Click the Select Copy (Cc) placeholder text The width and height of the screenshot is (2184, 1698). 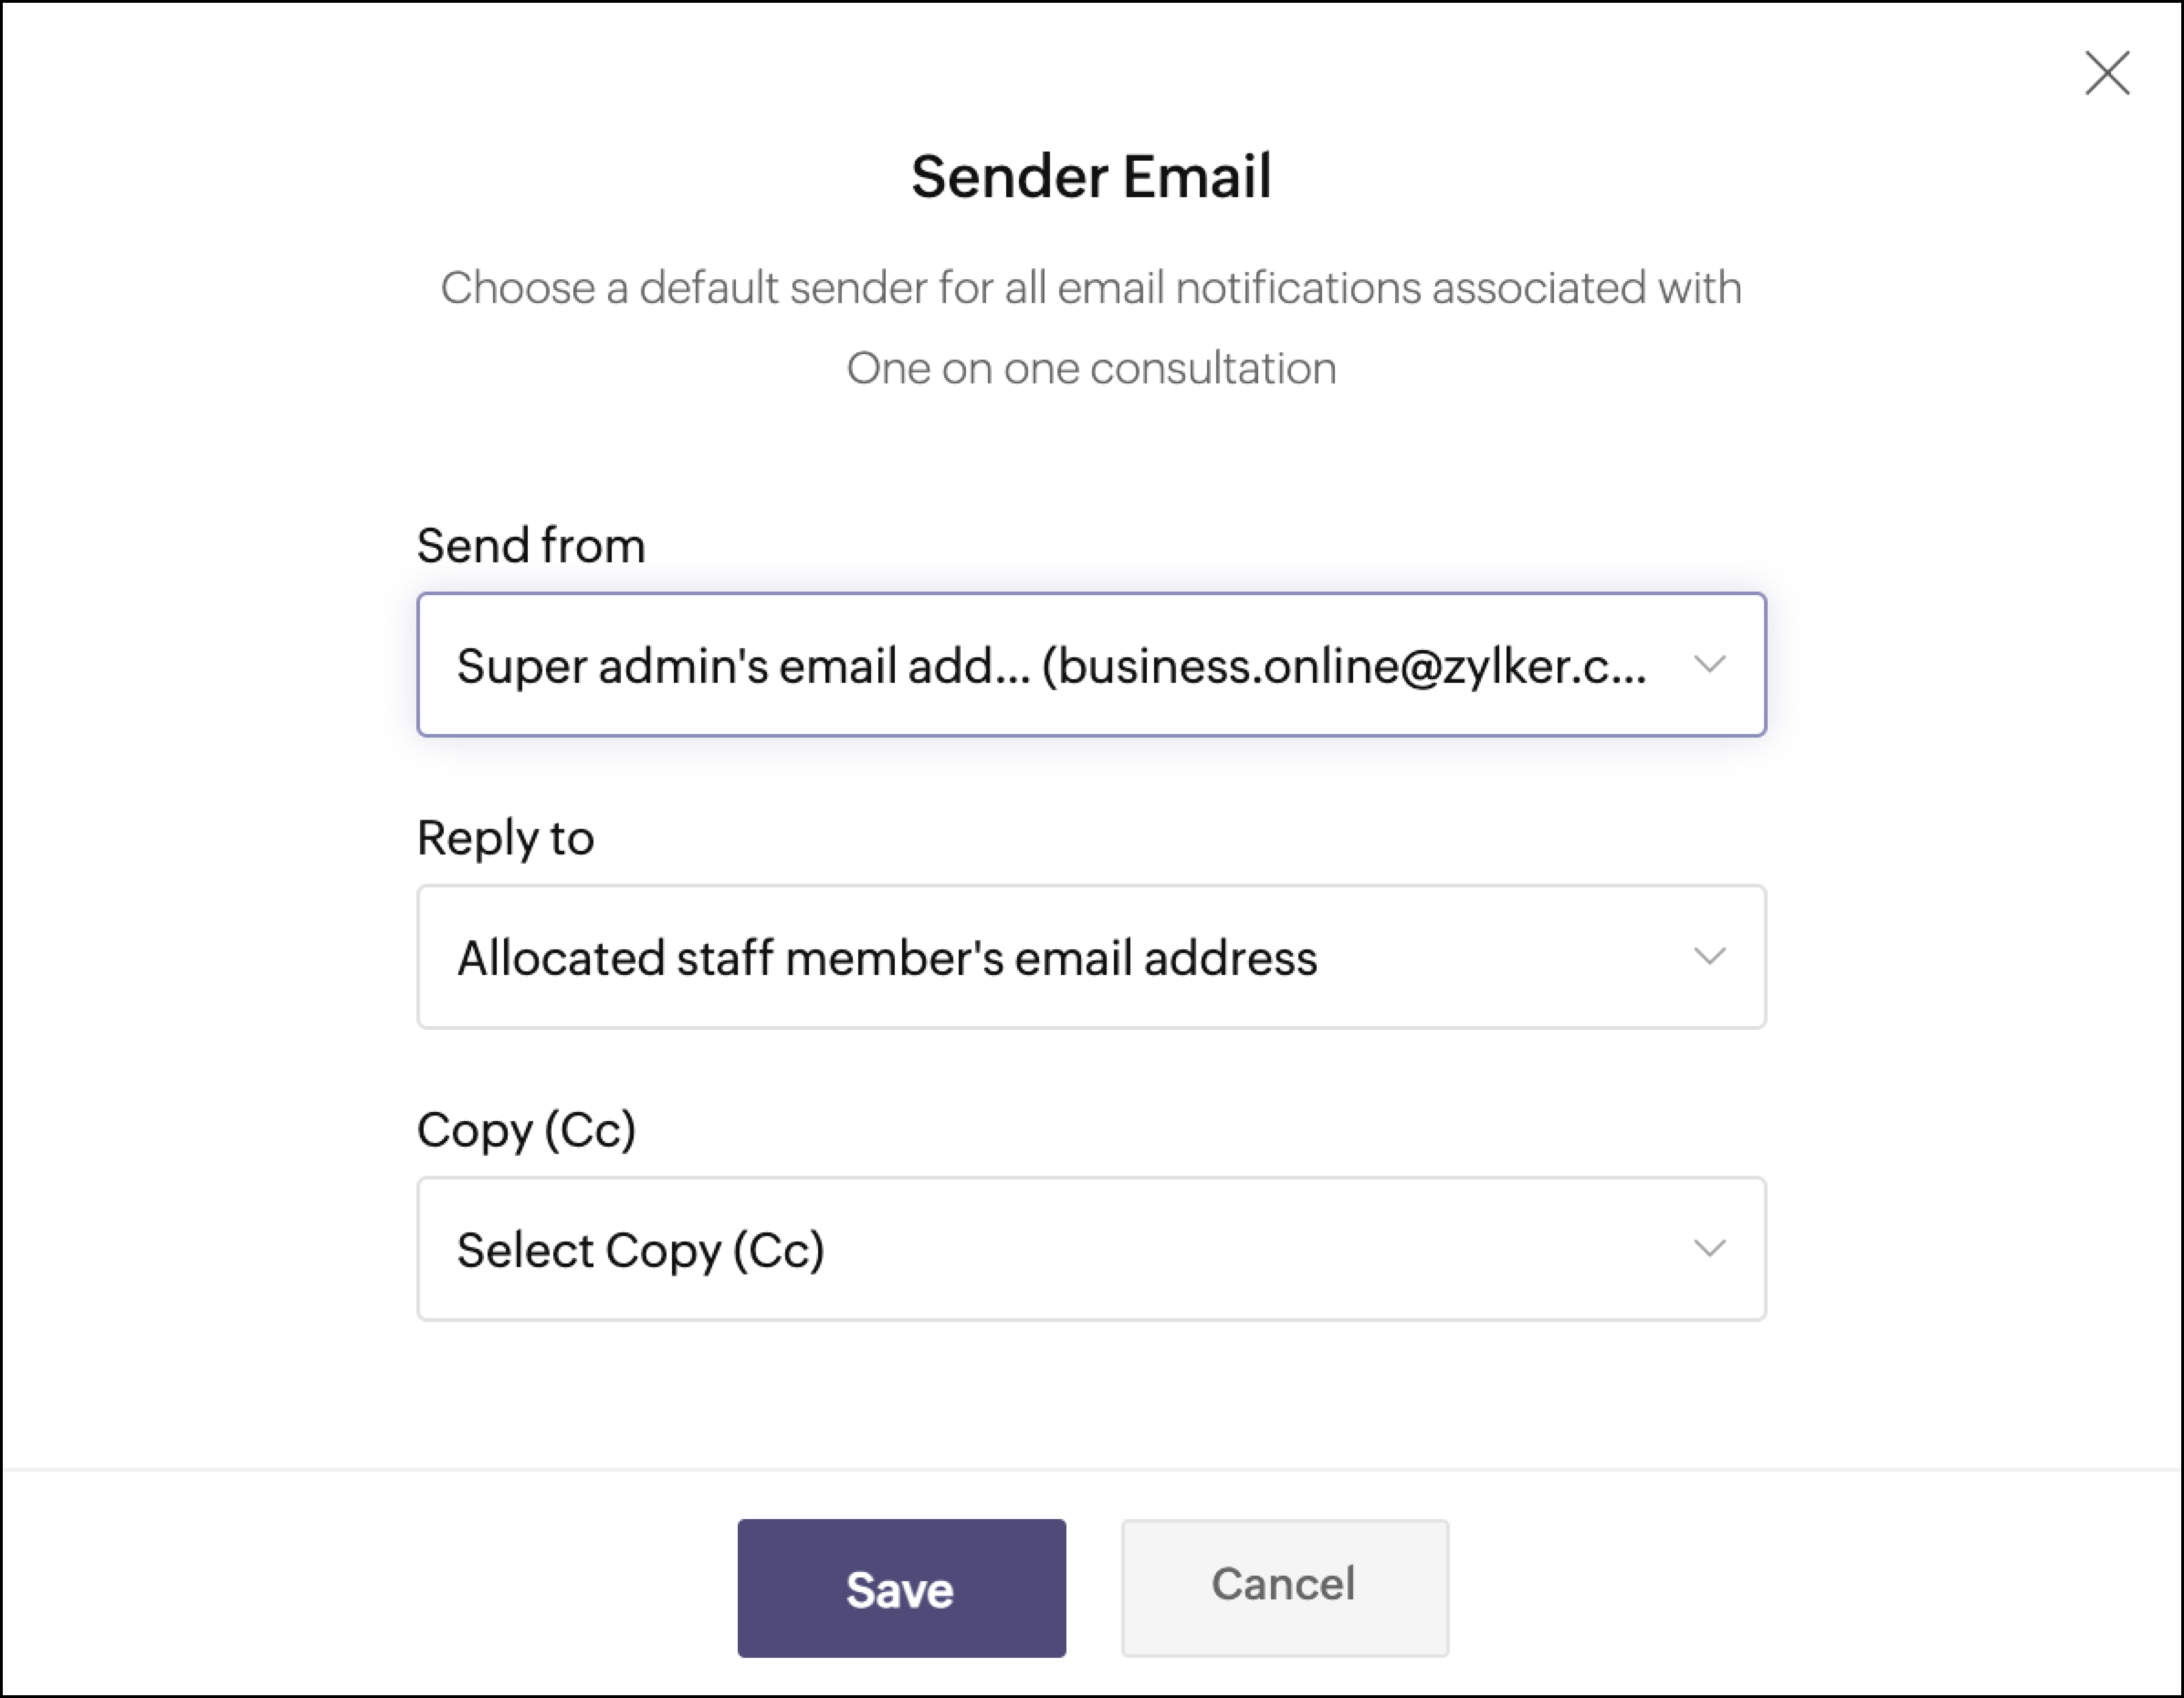click(641, 1251)
